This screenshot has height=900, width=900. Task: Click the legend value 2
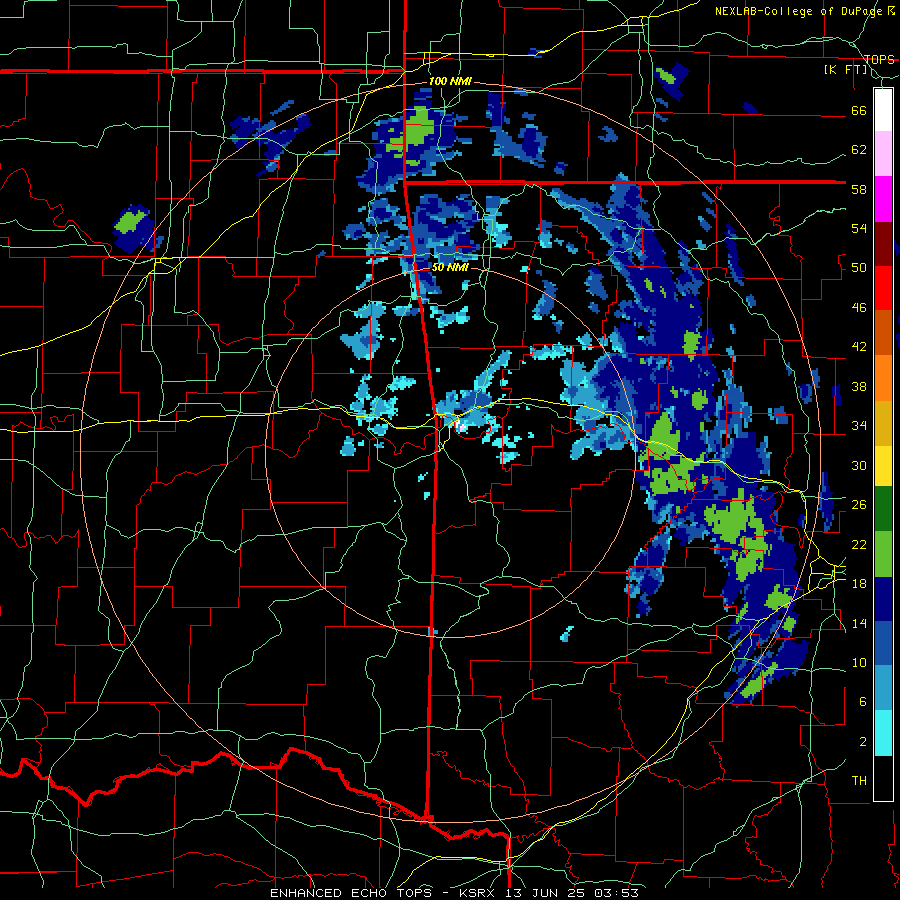pyautogui.click(x=862, y=742)
